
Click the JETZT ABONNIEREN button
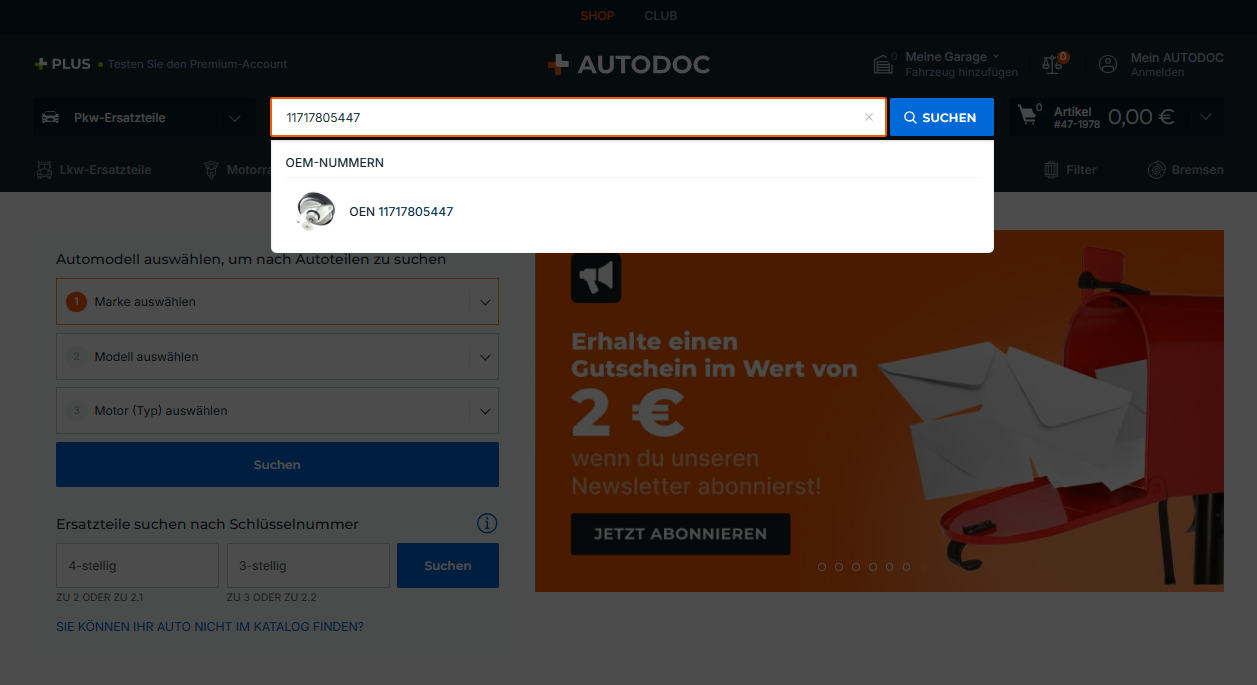tap(681, 534)
